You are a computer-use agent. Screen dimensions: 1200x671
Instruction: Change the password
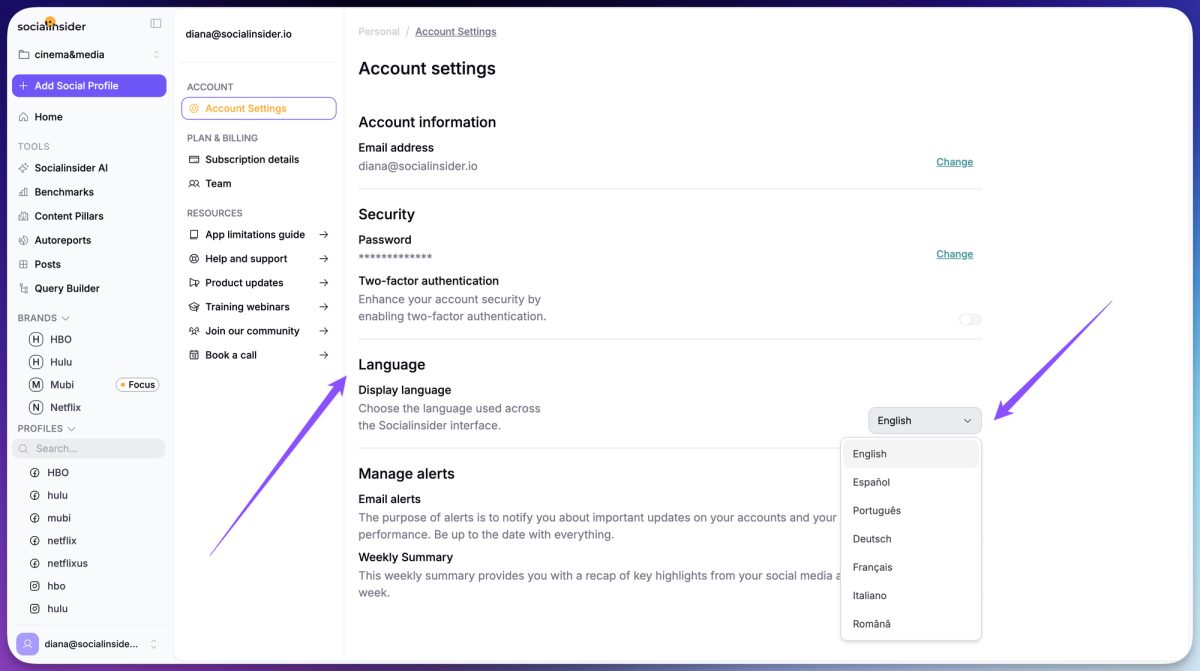[x=954, y=254]
